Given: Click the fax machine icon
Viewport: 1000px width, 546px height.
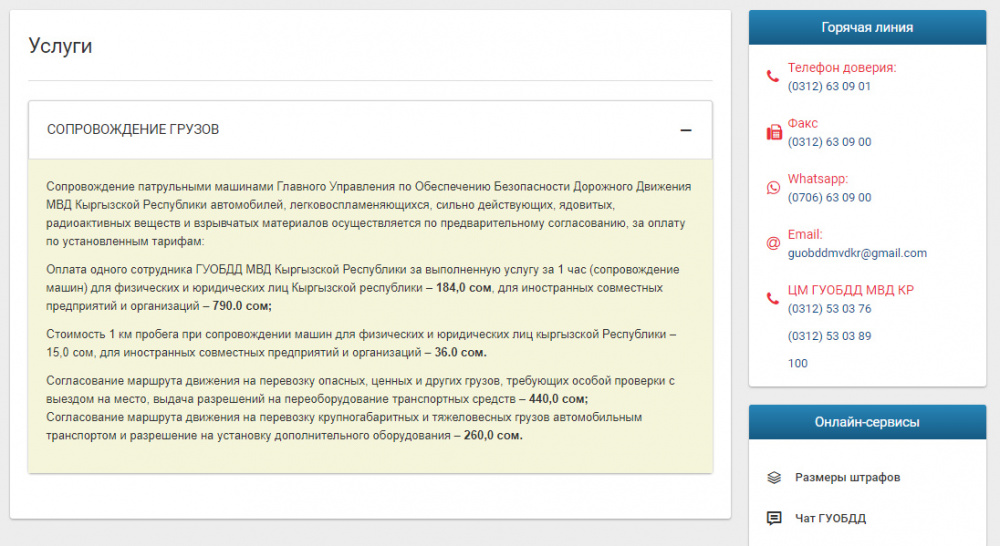Looking at the screenshot, I should point(773,132).
